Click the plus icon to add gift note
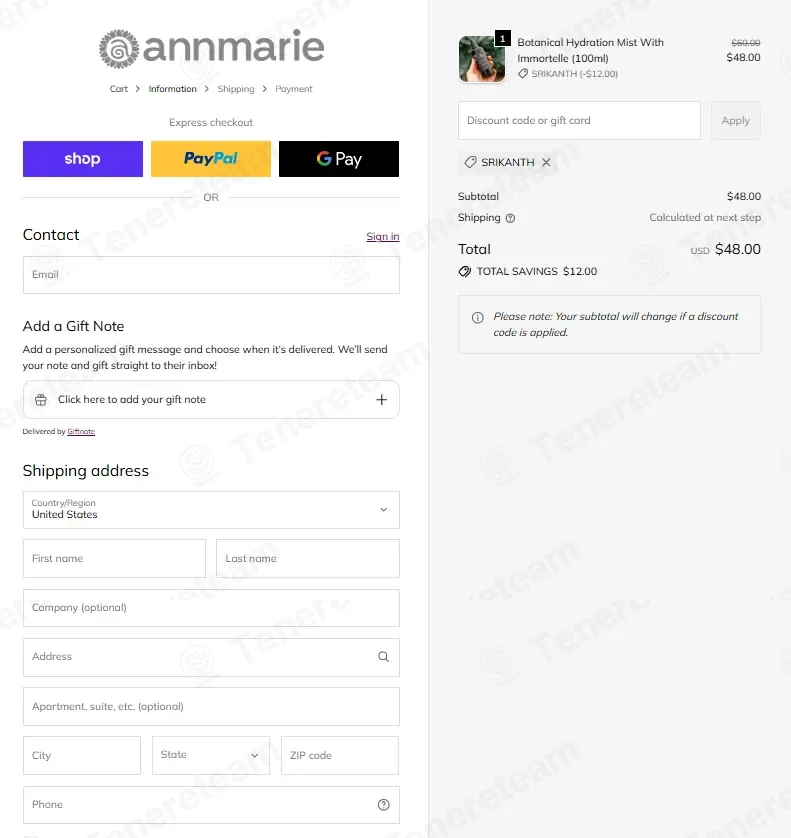791x838 pixels. point(382,400)
